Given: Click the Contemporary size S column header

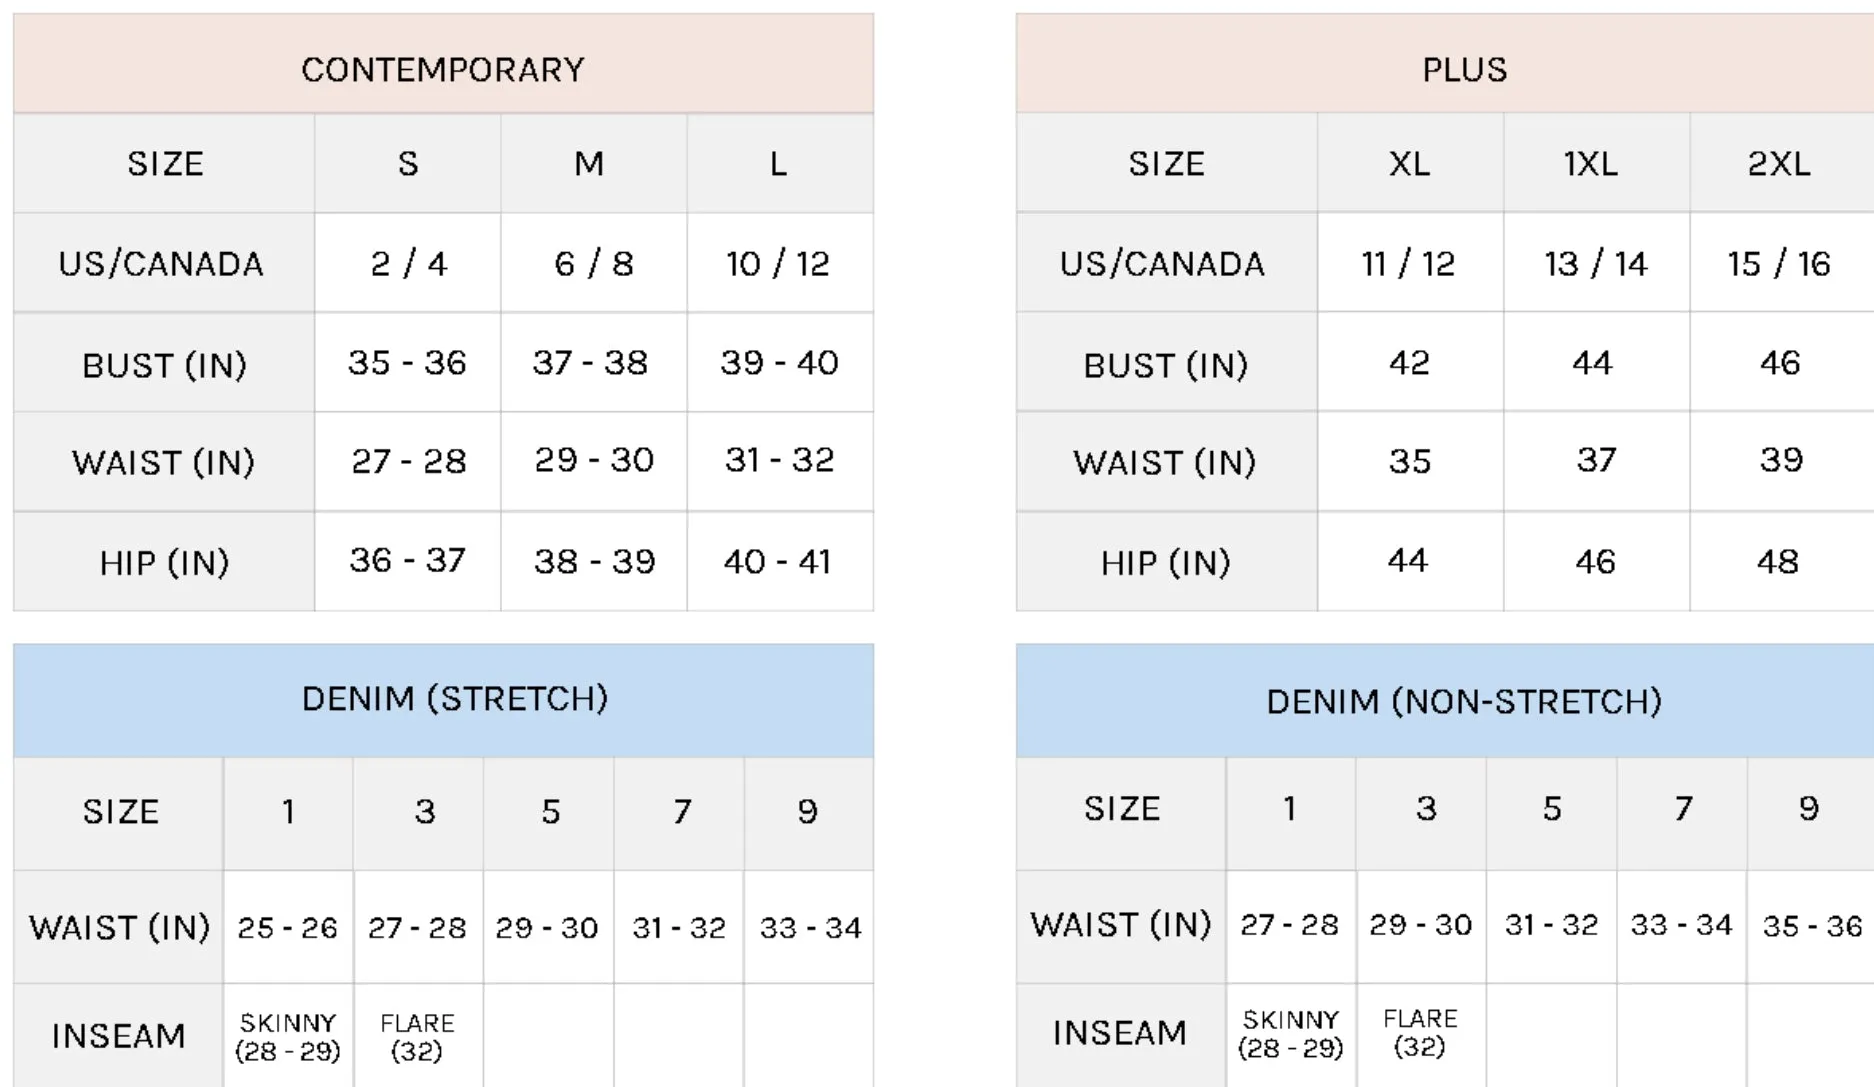Looking at the screenshot, I should (408, 163).
